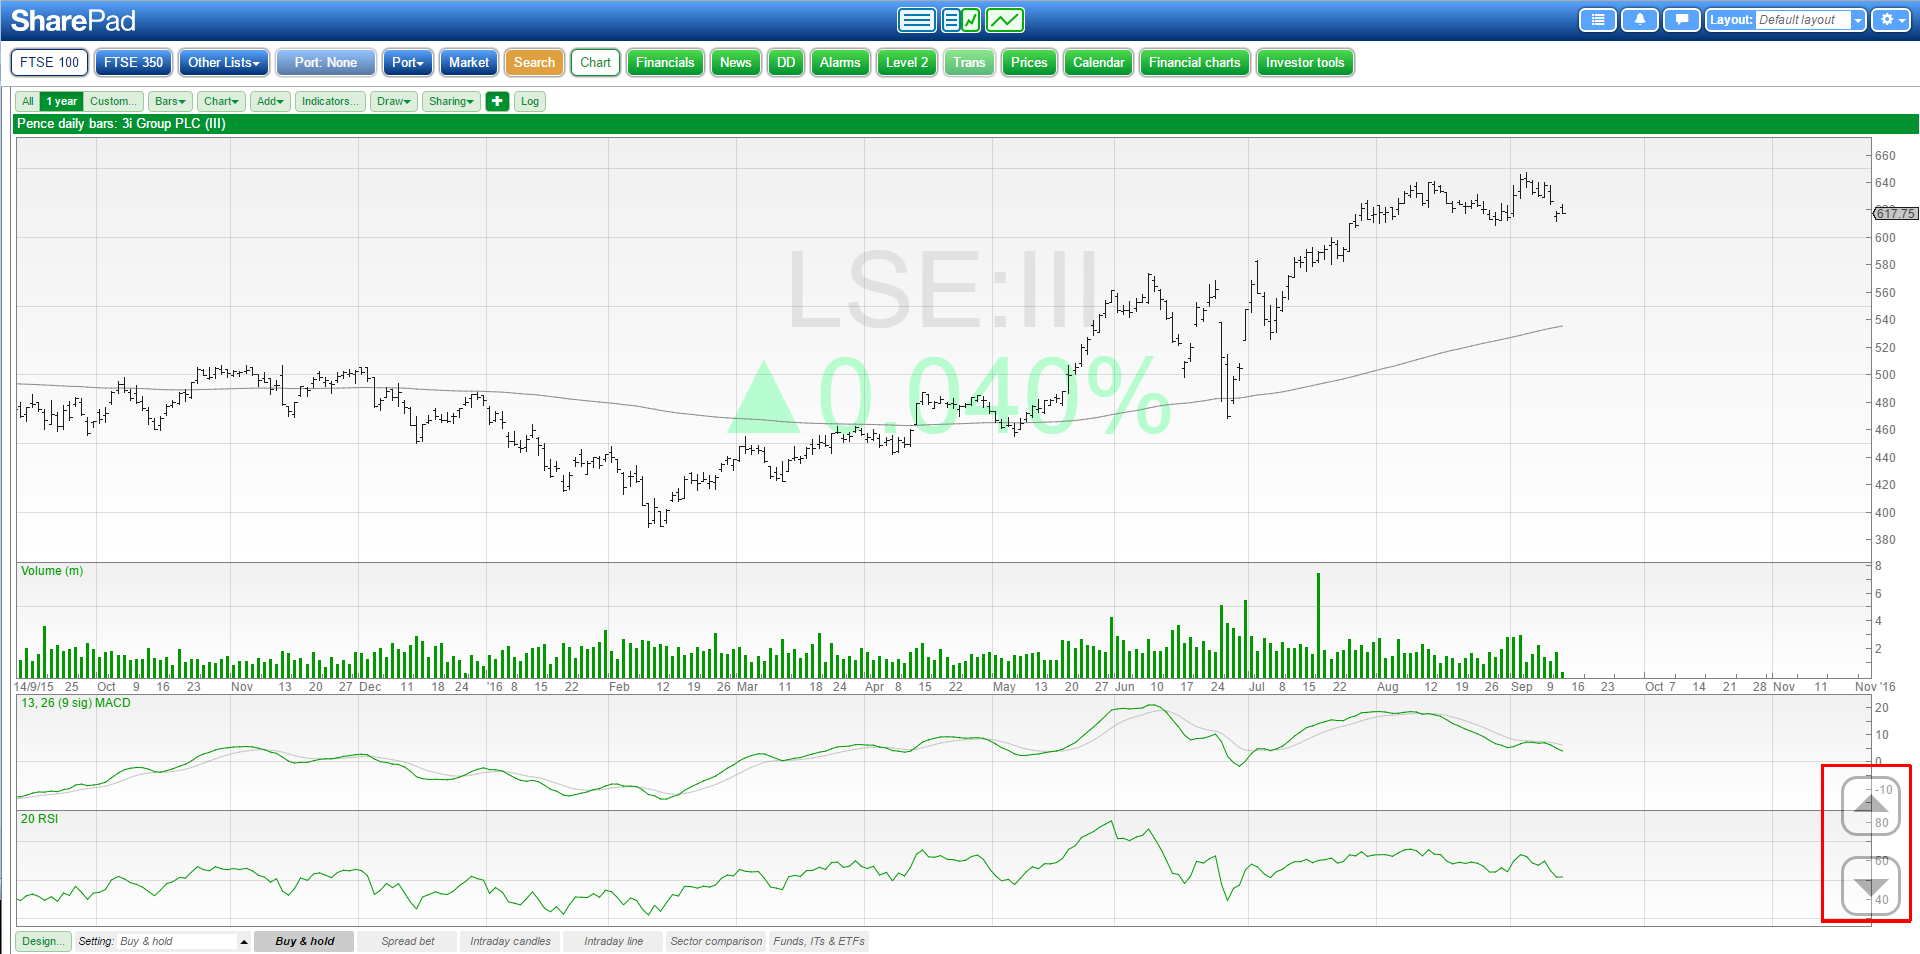Screen dimensions: 1920x954
Task: Expand the Draw dropdown
Action: click(x=394, y=101)
